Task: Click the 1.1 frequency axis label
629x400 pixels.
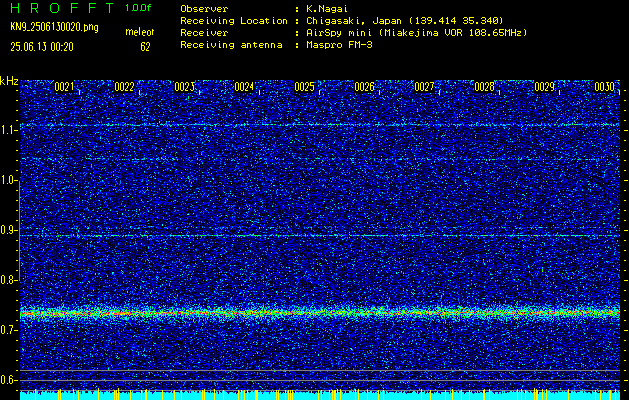Action: click(x=8, y=130)
